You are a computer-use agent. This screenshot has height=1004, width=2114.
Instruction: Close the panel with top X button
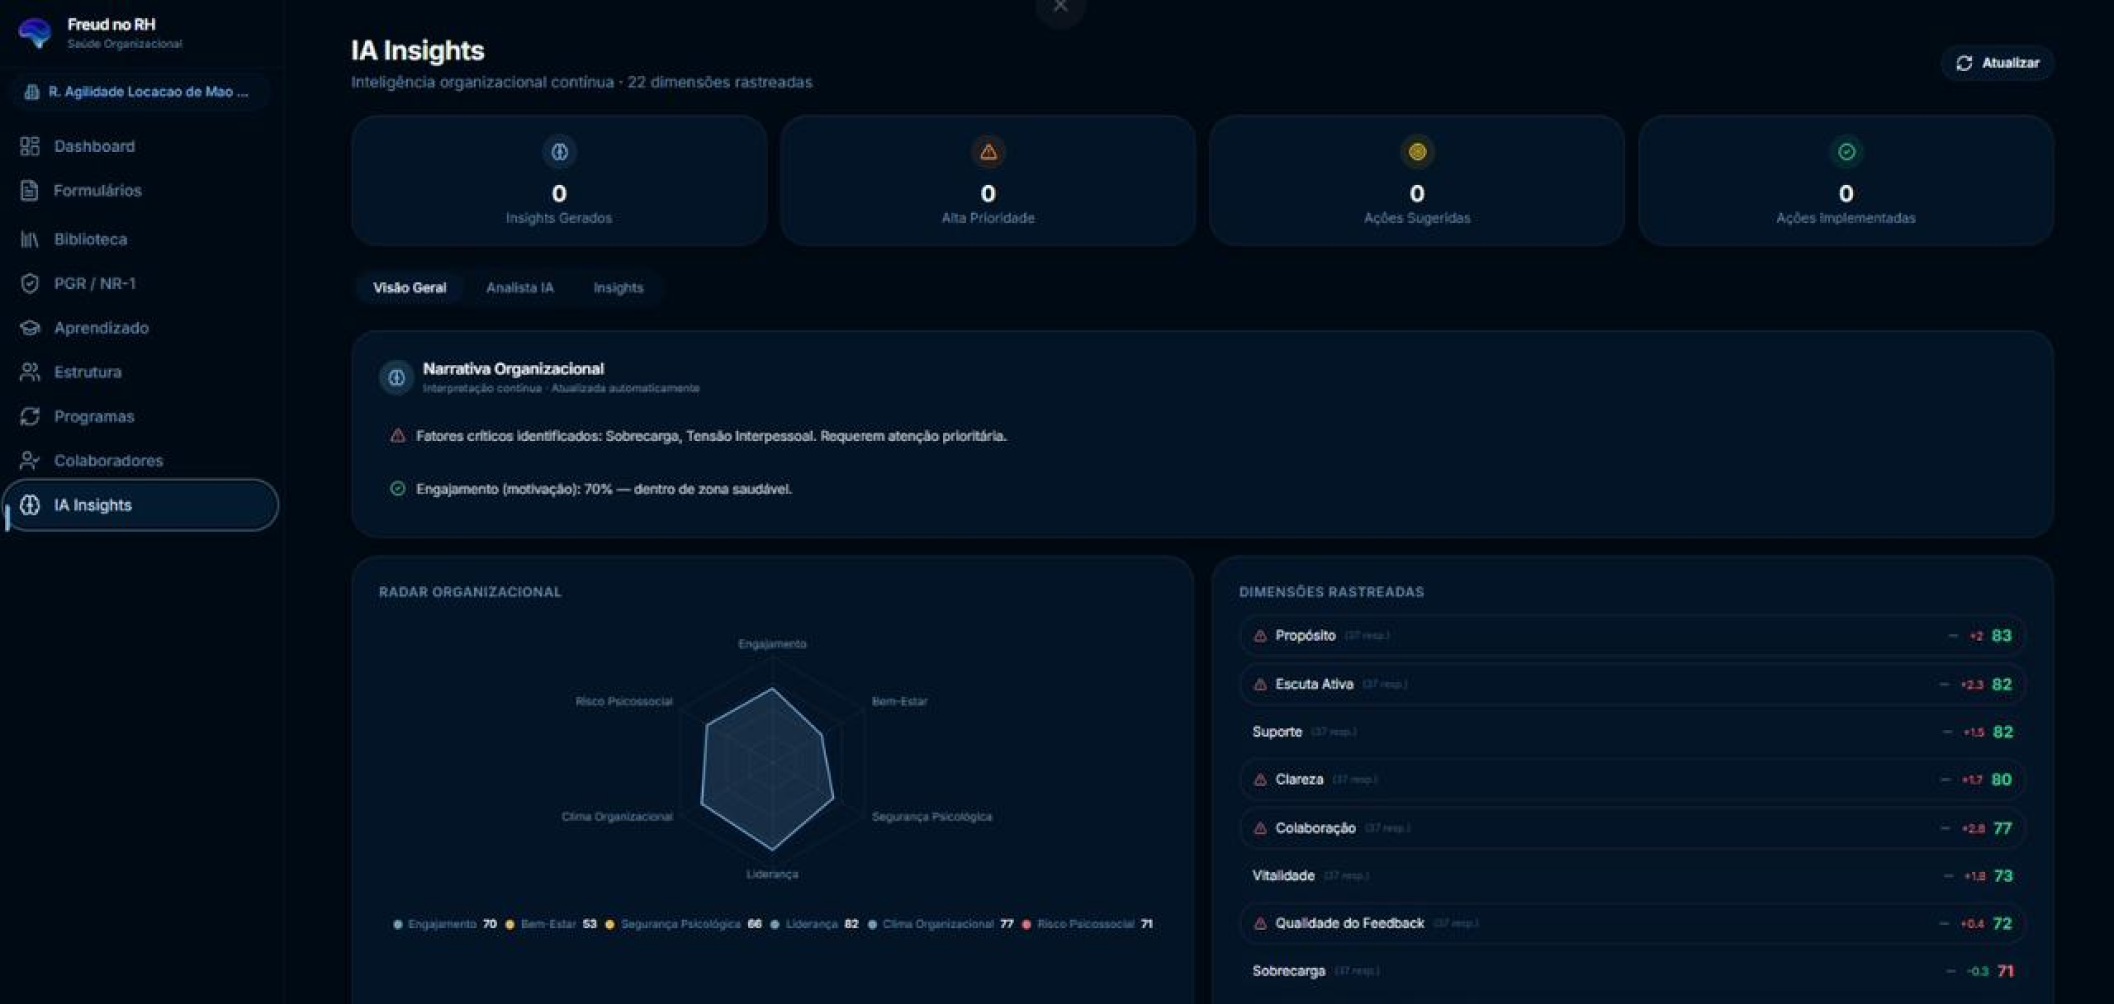point(1060,7)
